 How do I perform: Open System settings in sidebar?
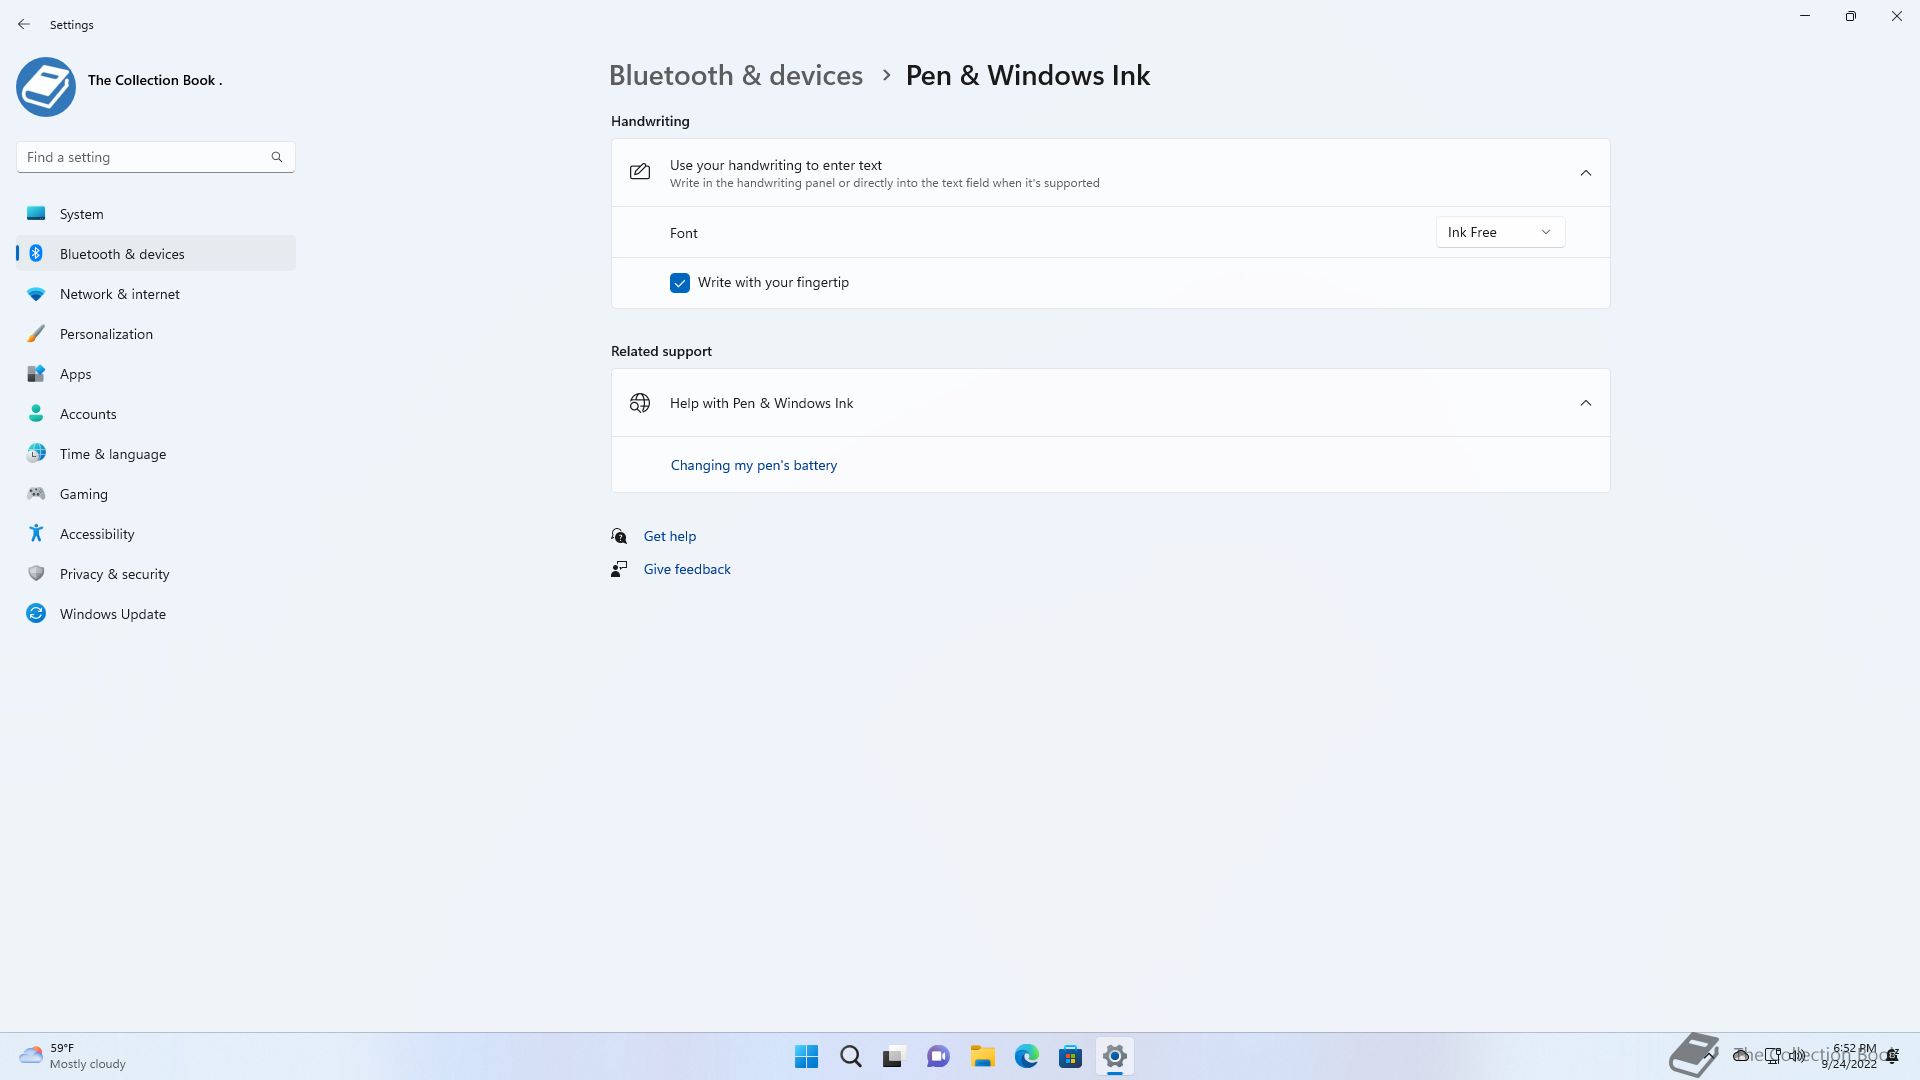[x=156, y=214]
